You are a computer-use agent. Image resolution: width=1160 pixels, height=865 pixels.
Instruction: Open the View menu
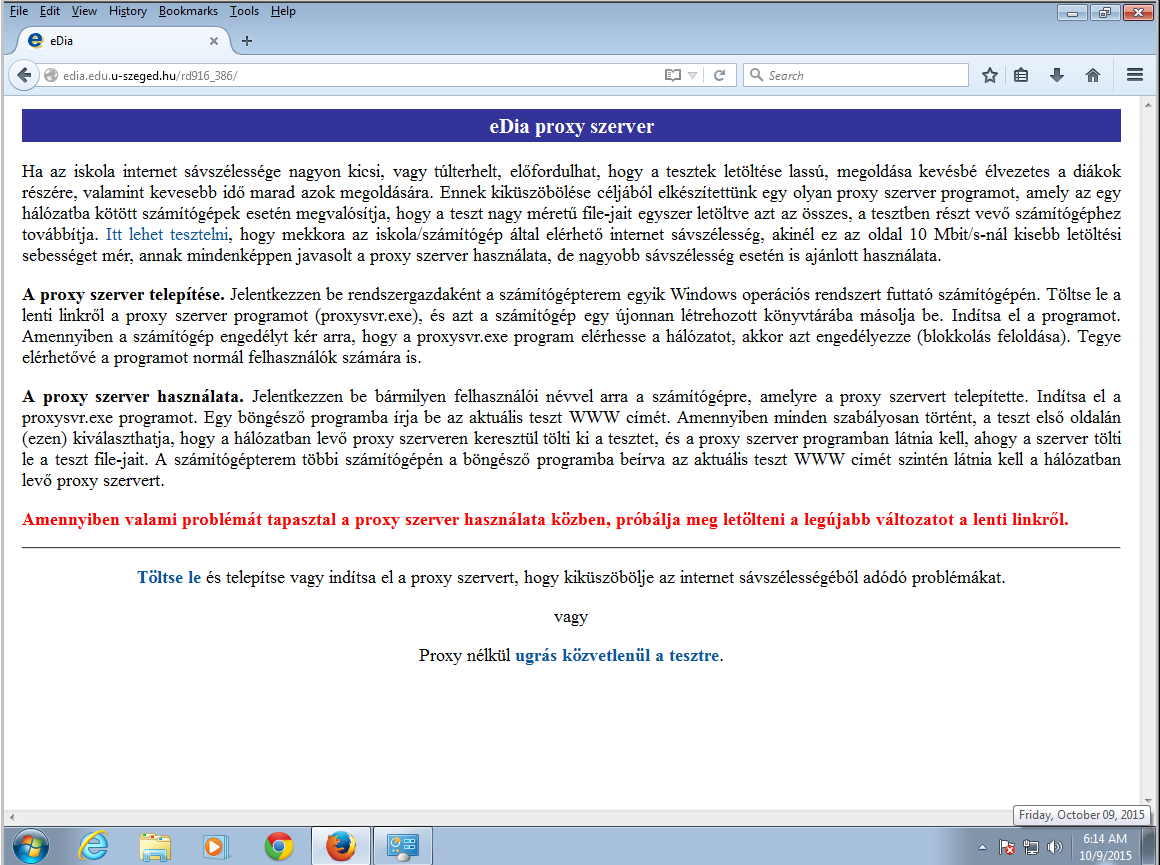tap(84, 11)
